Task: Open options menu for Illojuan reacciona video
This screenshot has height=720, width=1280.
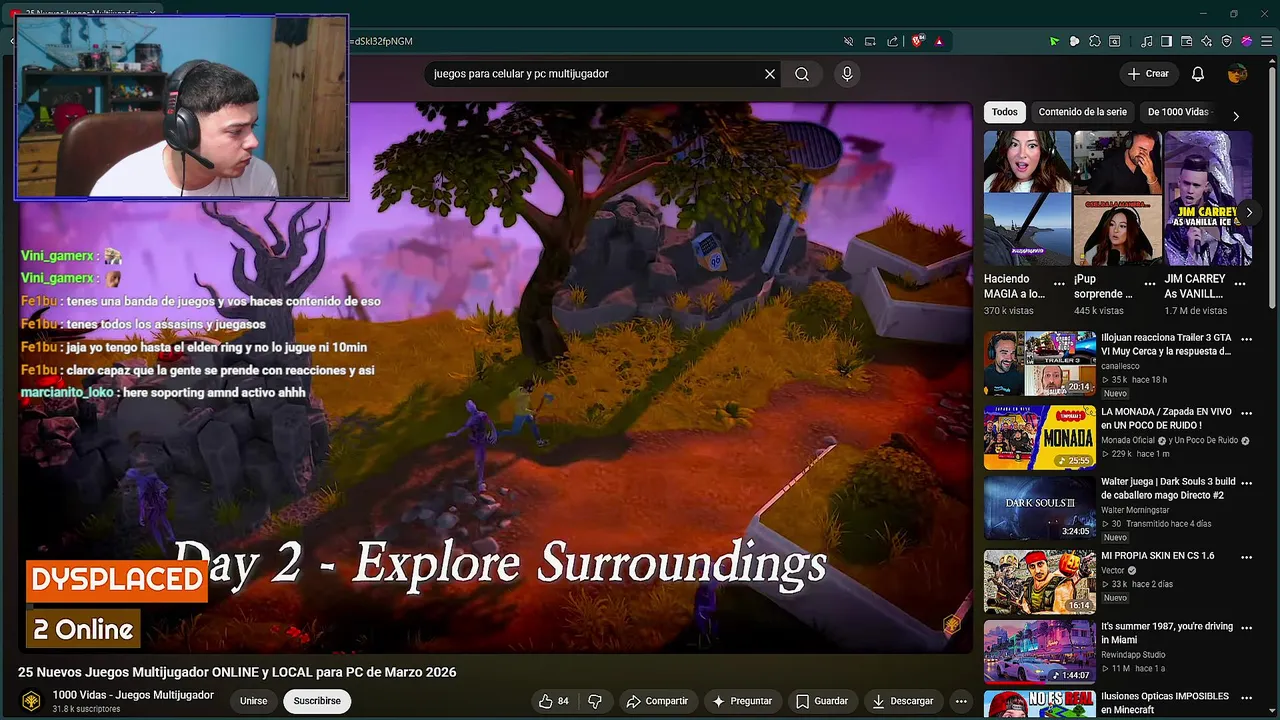Action: click(1246, 339)
